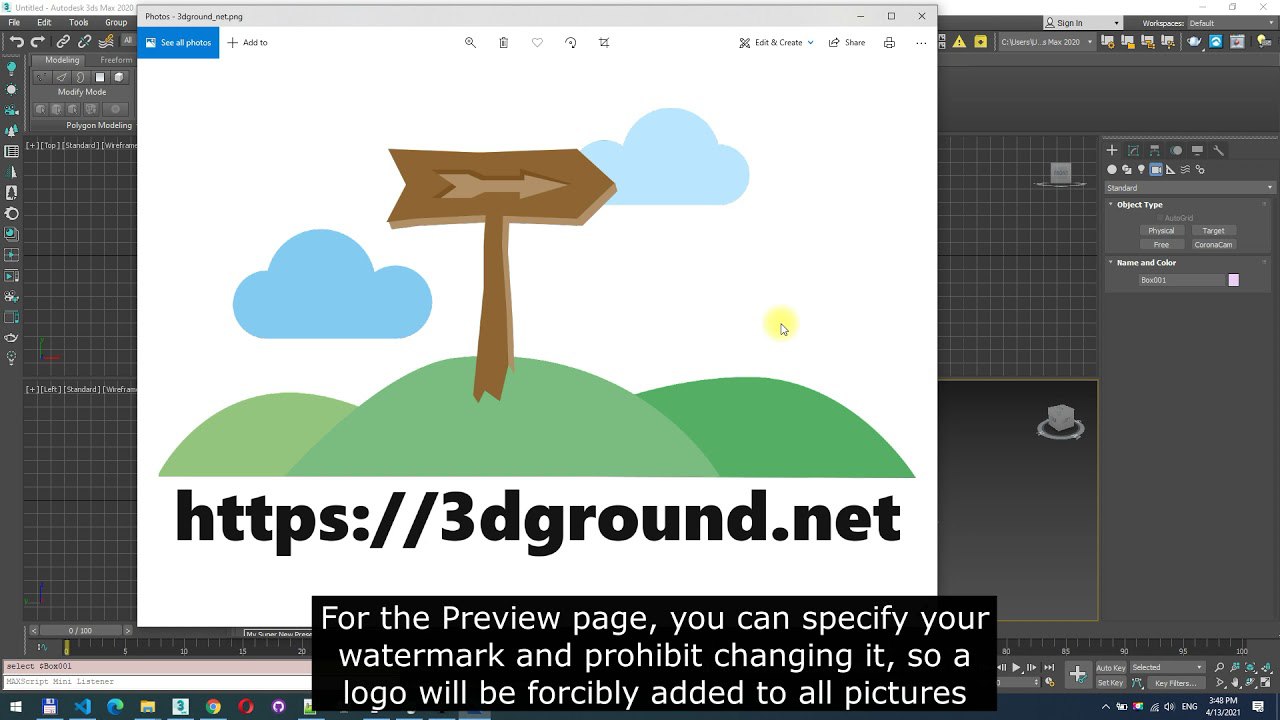This screenshot has width=1280, height=720.
Task: Select the Space Warps category icon
Action: (x=1185, y=170)
